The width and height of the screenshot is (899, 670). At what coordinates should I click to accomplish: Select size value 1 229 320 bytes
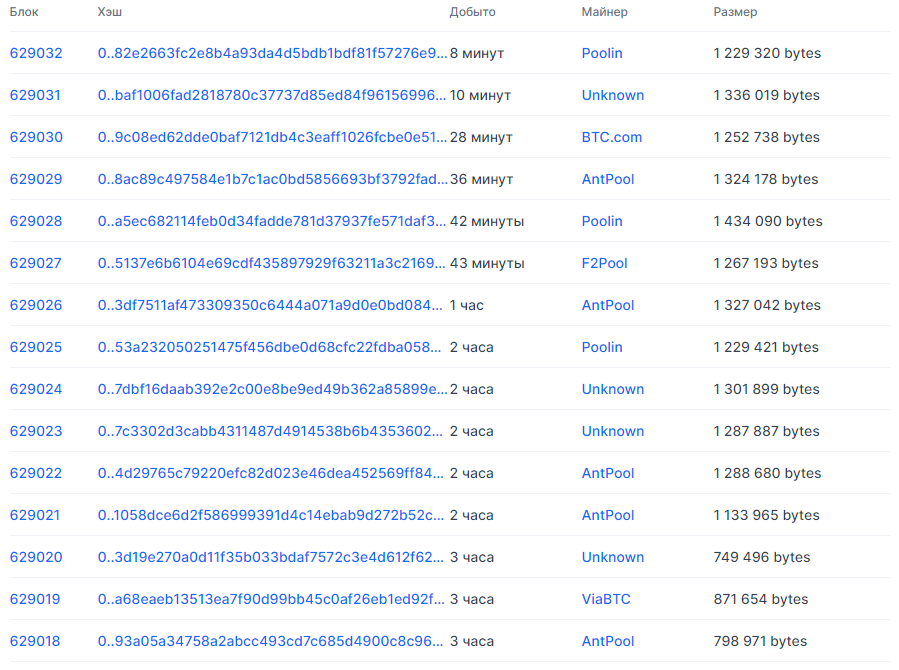tap(767, 53)
